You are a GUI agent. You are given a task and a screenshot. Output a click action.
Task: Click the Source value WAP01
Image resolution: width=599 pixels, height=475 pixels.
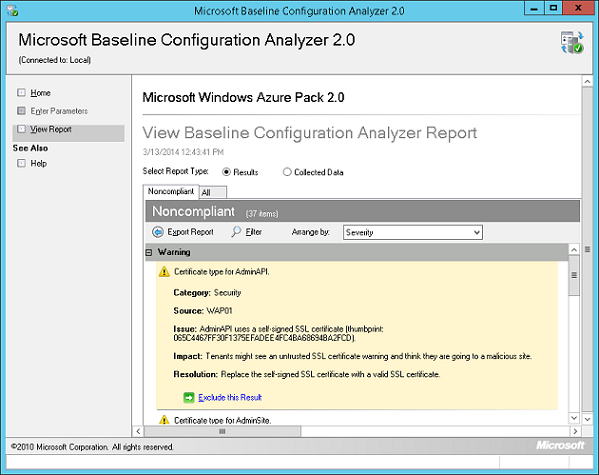coord(219,311)
